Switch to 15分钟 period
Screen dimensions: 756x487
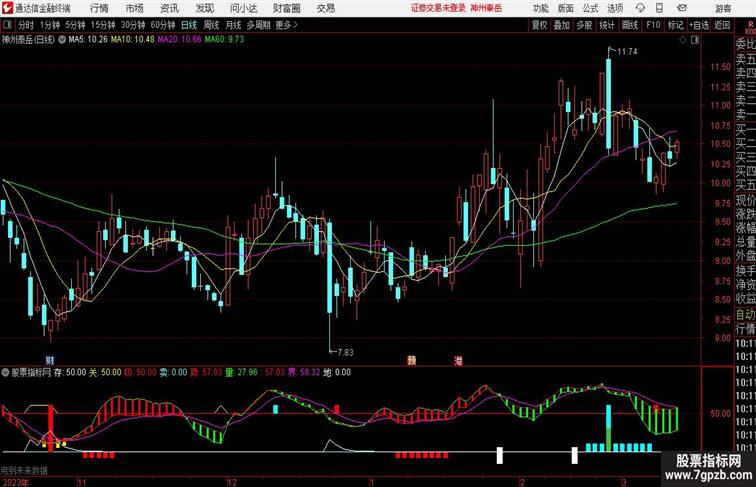coord(103,25)
